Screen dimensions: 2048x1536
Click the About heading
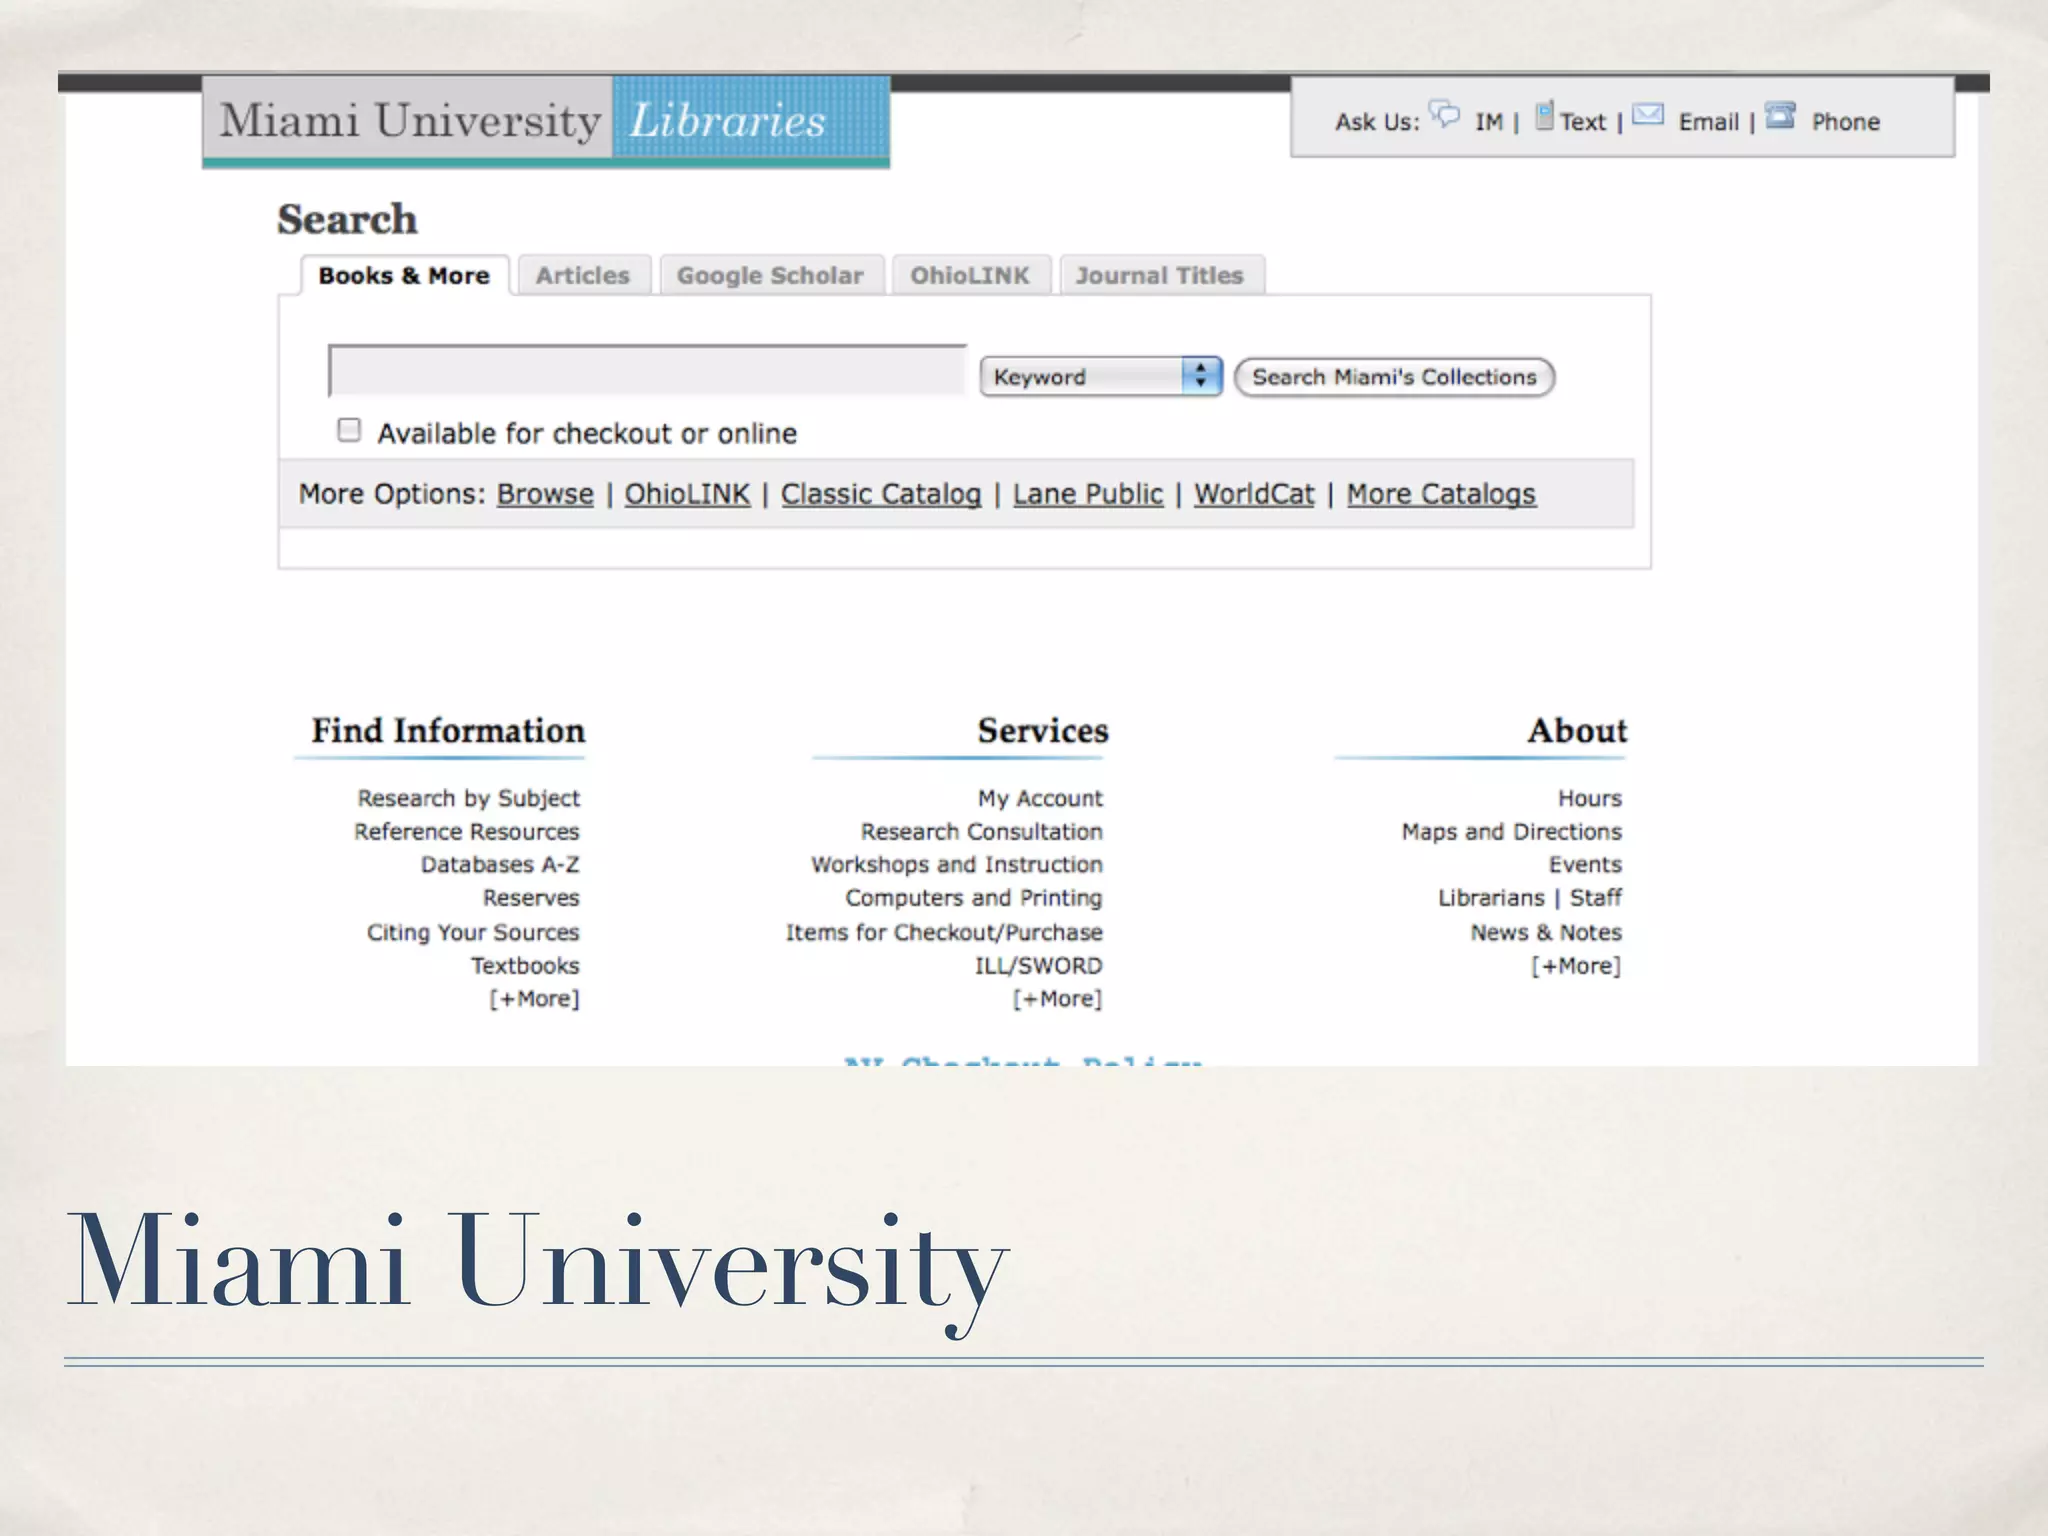pos(1577,731)
